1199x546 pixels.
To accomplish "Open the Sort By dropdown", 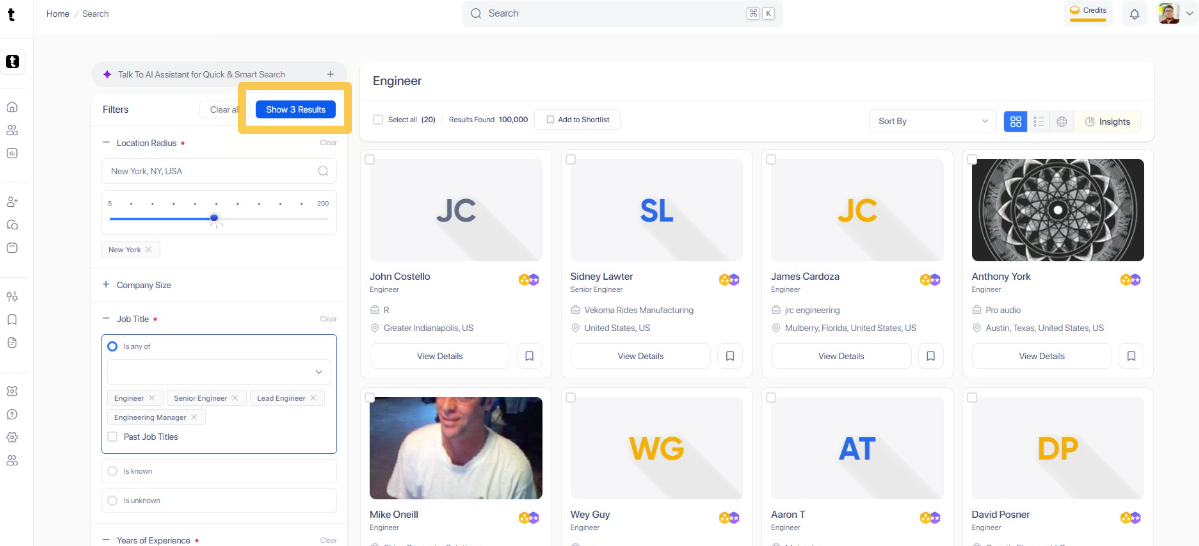I will pos(933,121).
